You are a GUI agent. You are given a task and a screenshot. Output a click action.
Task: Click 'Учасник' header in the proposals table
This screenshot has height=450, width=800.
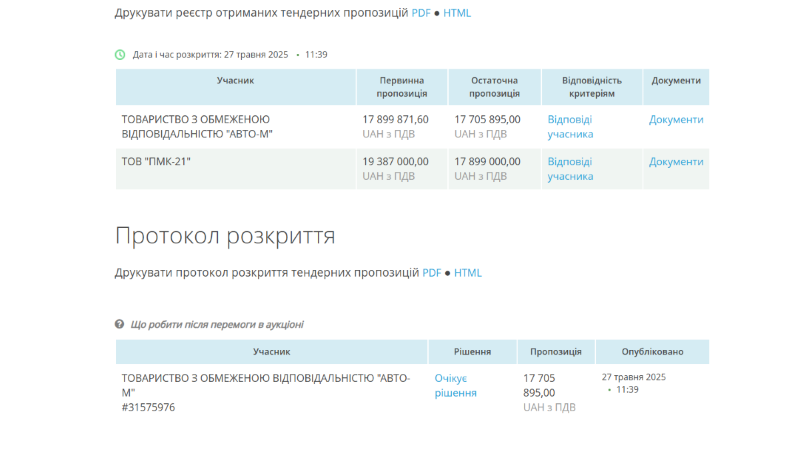point(236,80)
